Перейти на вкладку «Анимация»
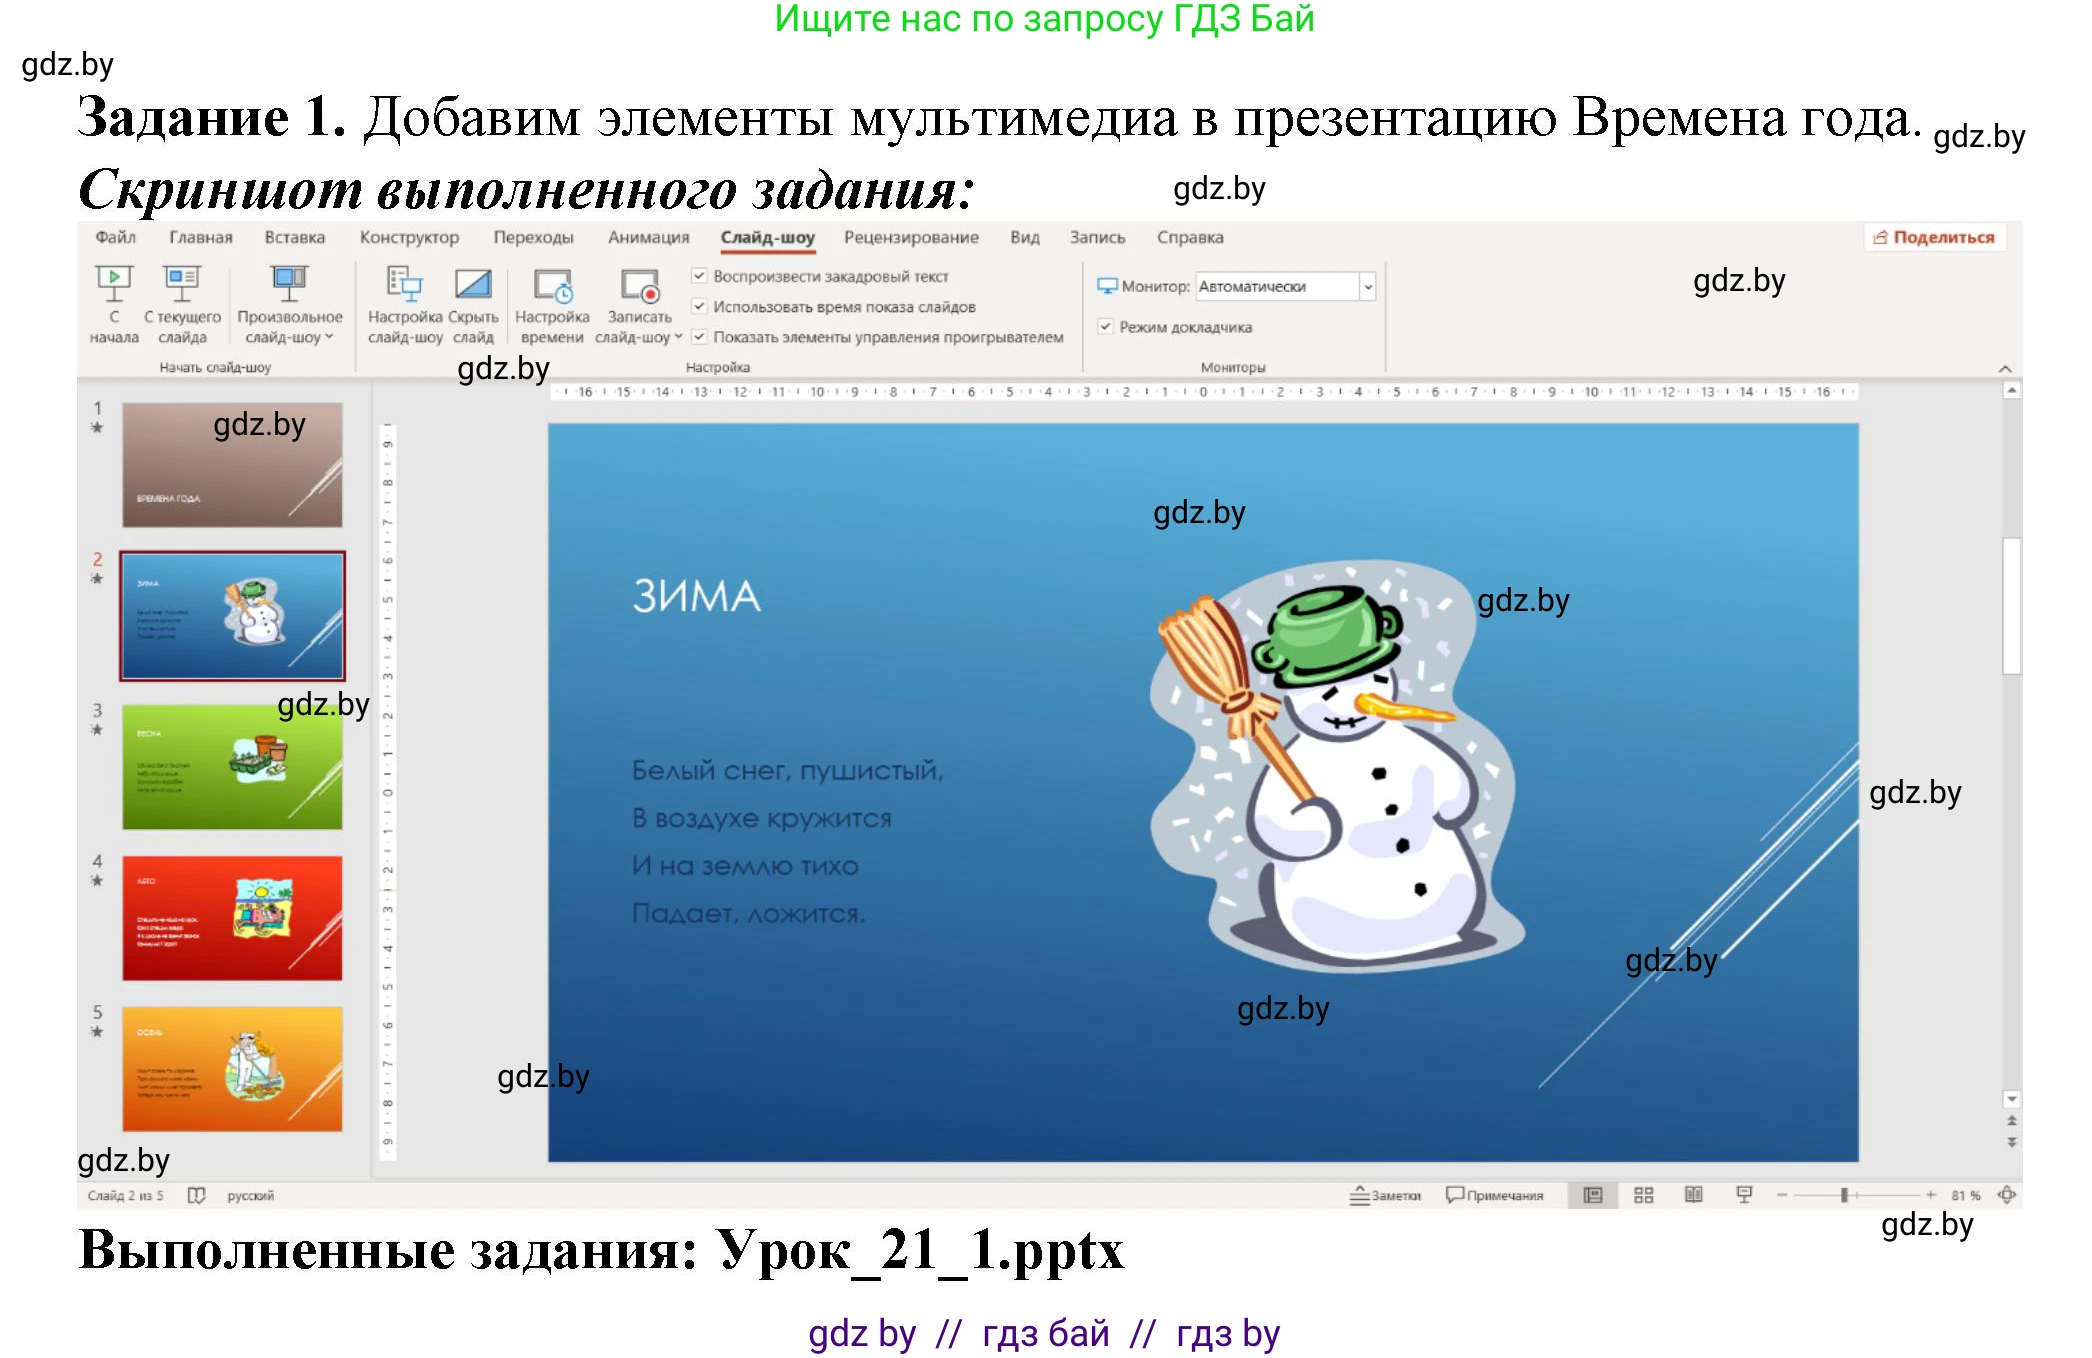2092x1358 pixels. coord(648,237)
